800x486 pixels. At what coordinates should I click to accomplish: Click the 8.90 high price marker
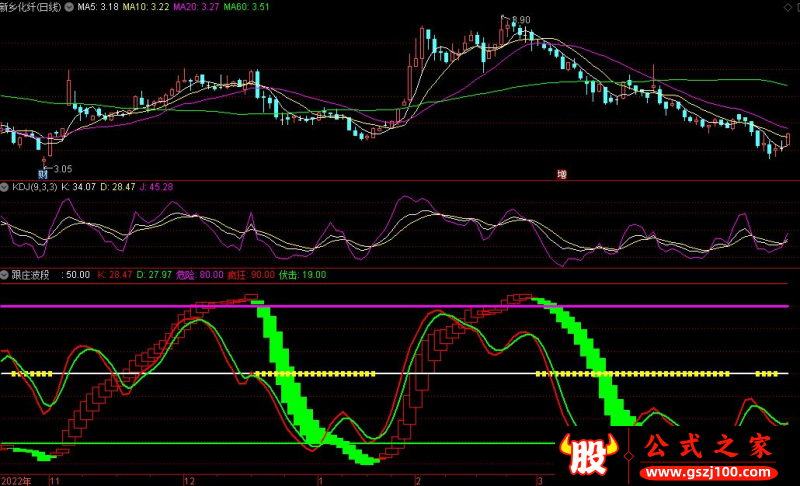[x=520, y=20]
